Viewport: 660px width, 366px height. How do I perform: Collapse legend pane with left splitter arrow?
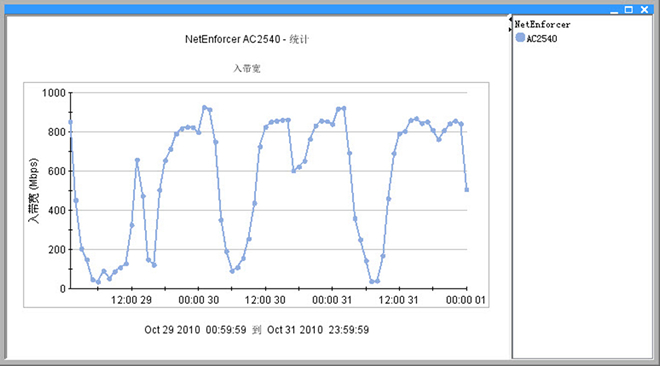[x=510, y=19]
